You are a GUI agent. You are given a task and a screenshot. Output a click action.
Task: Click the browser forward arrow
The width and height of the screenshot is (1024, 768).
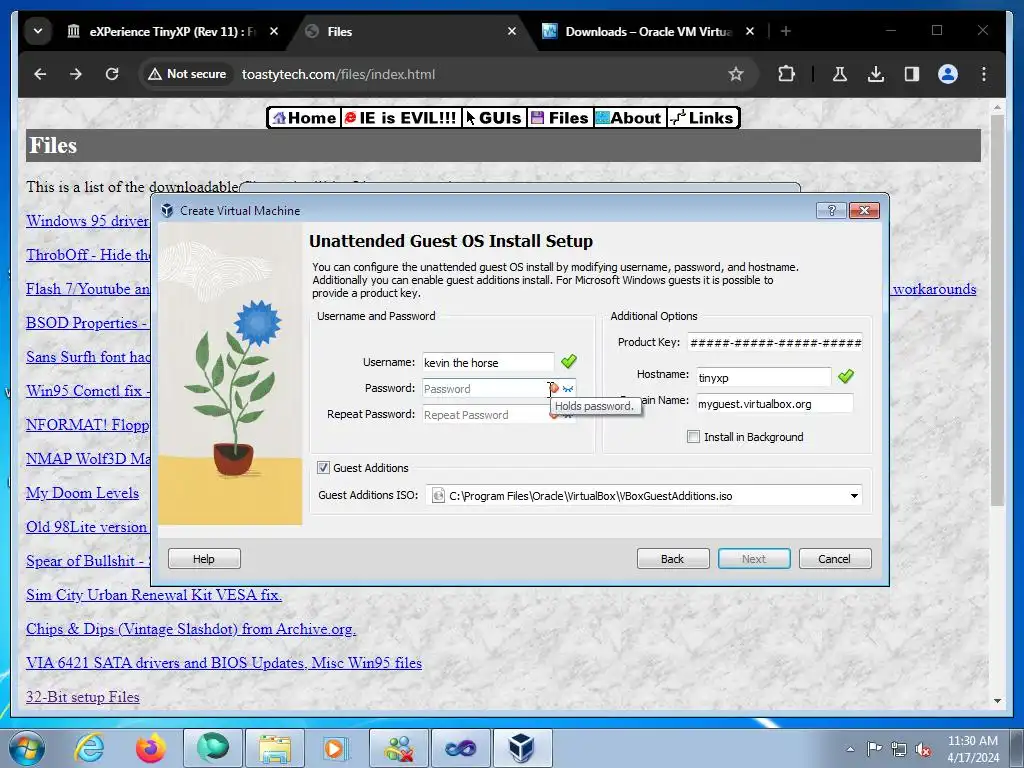[76, 74]
